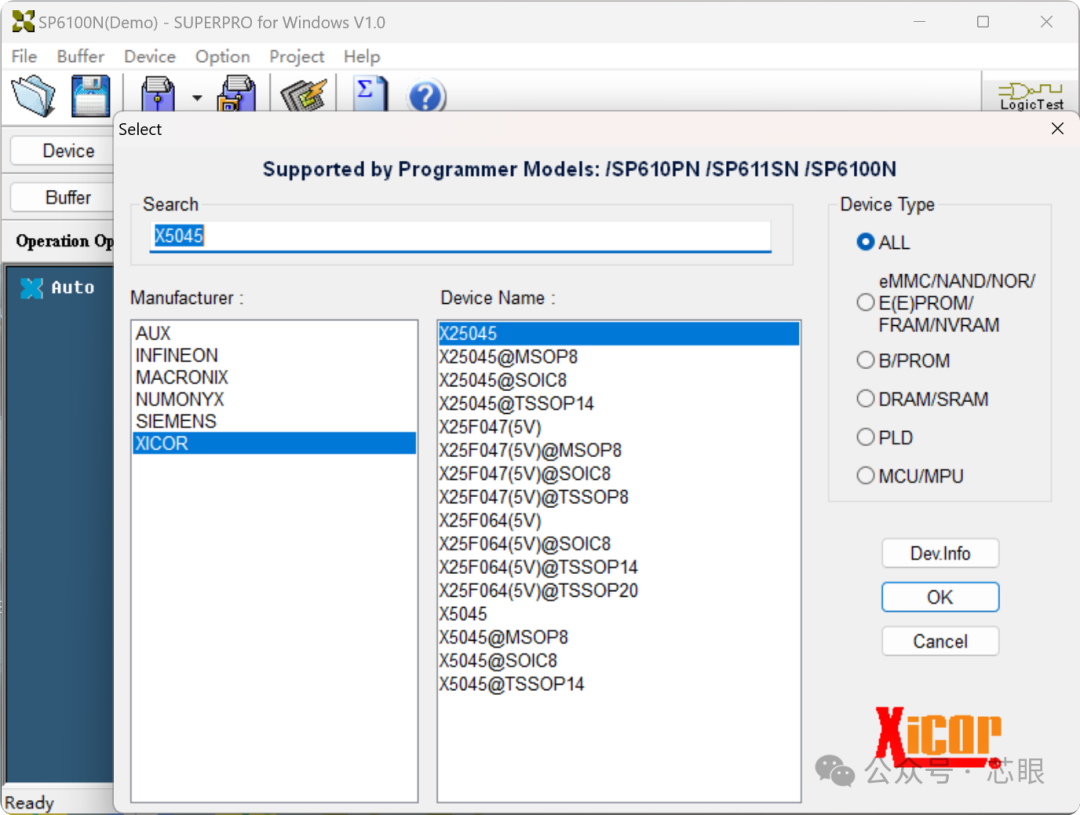Select X25F064(5V)@SOIC8 device
Image resolution: width=1080 pixels, height=815 pixels.
point(619,544)
